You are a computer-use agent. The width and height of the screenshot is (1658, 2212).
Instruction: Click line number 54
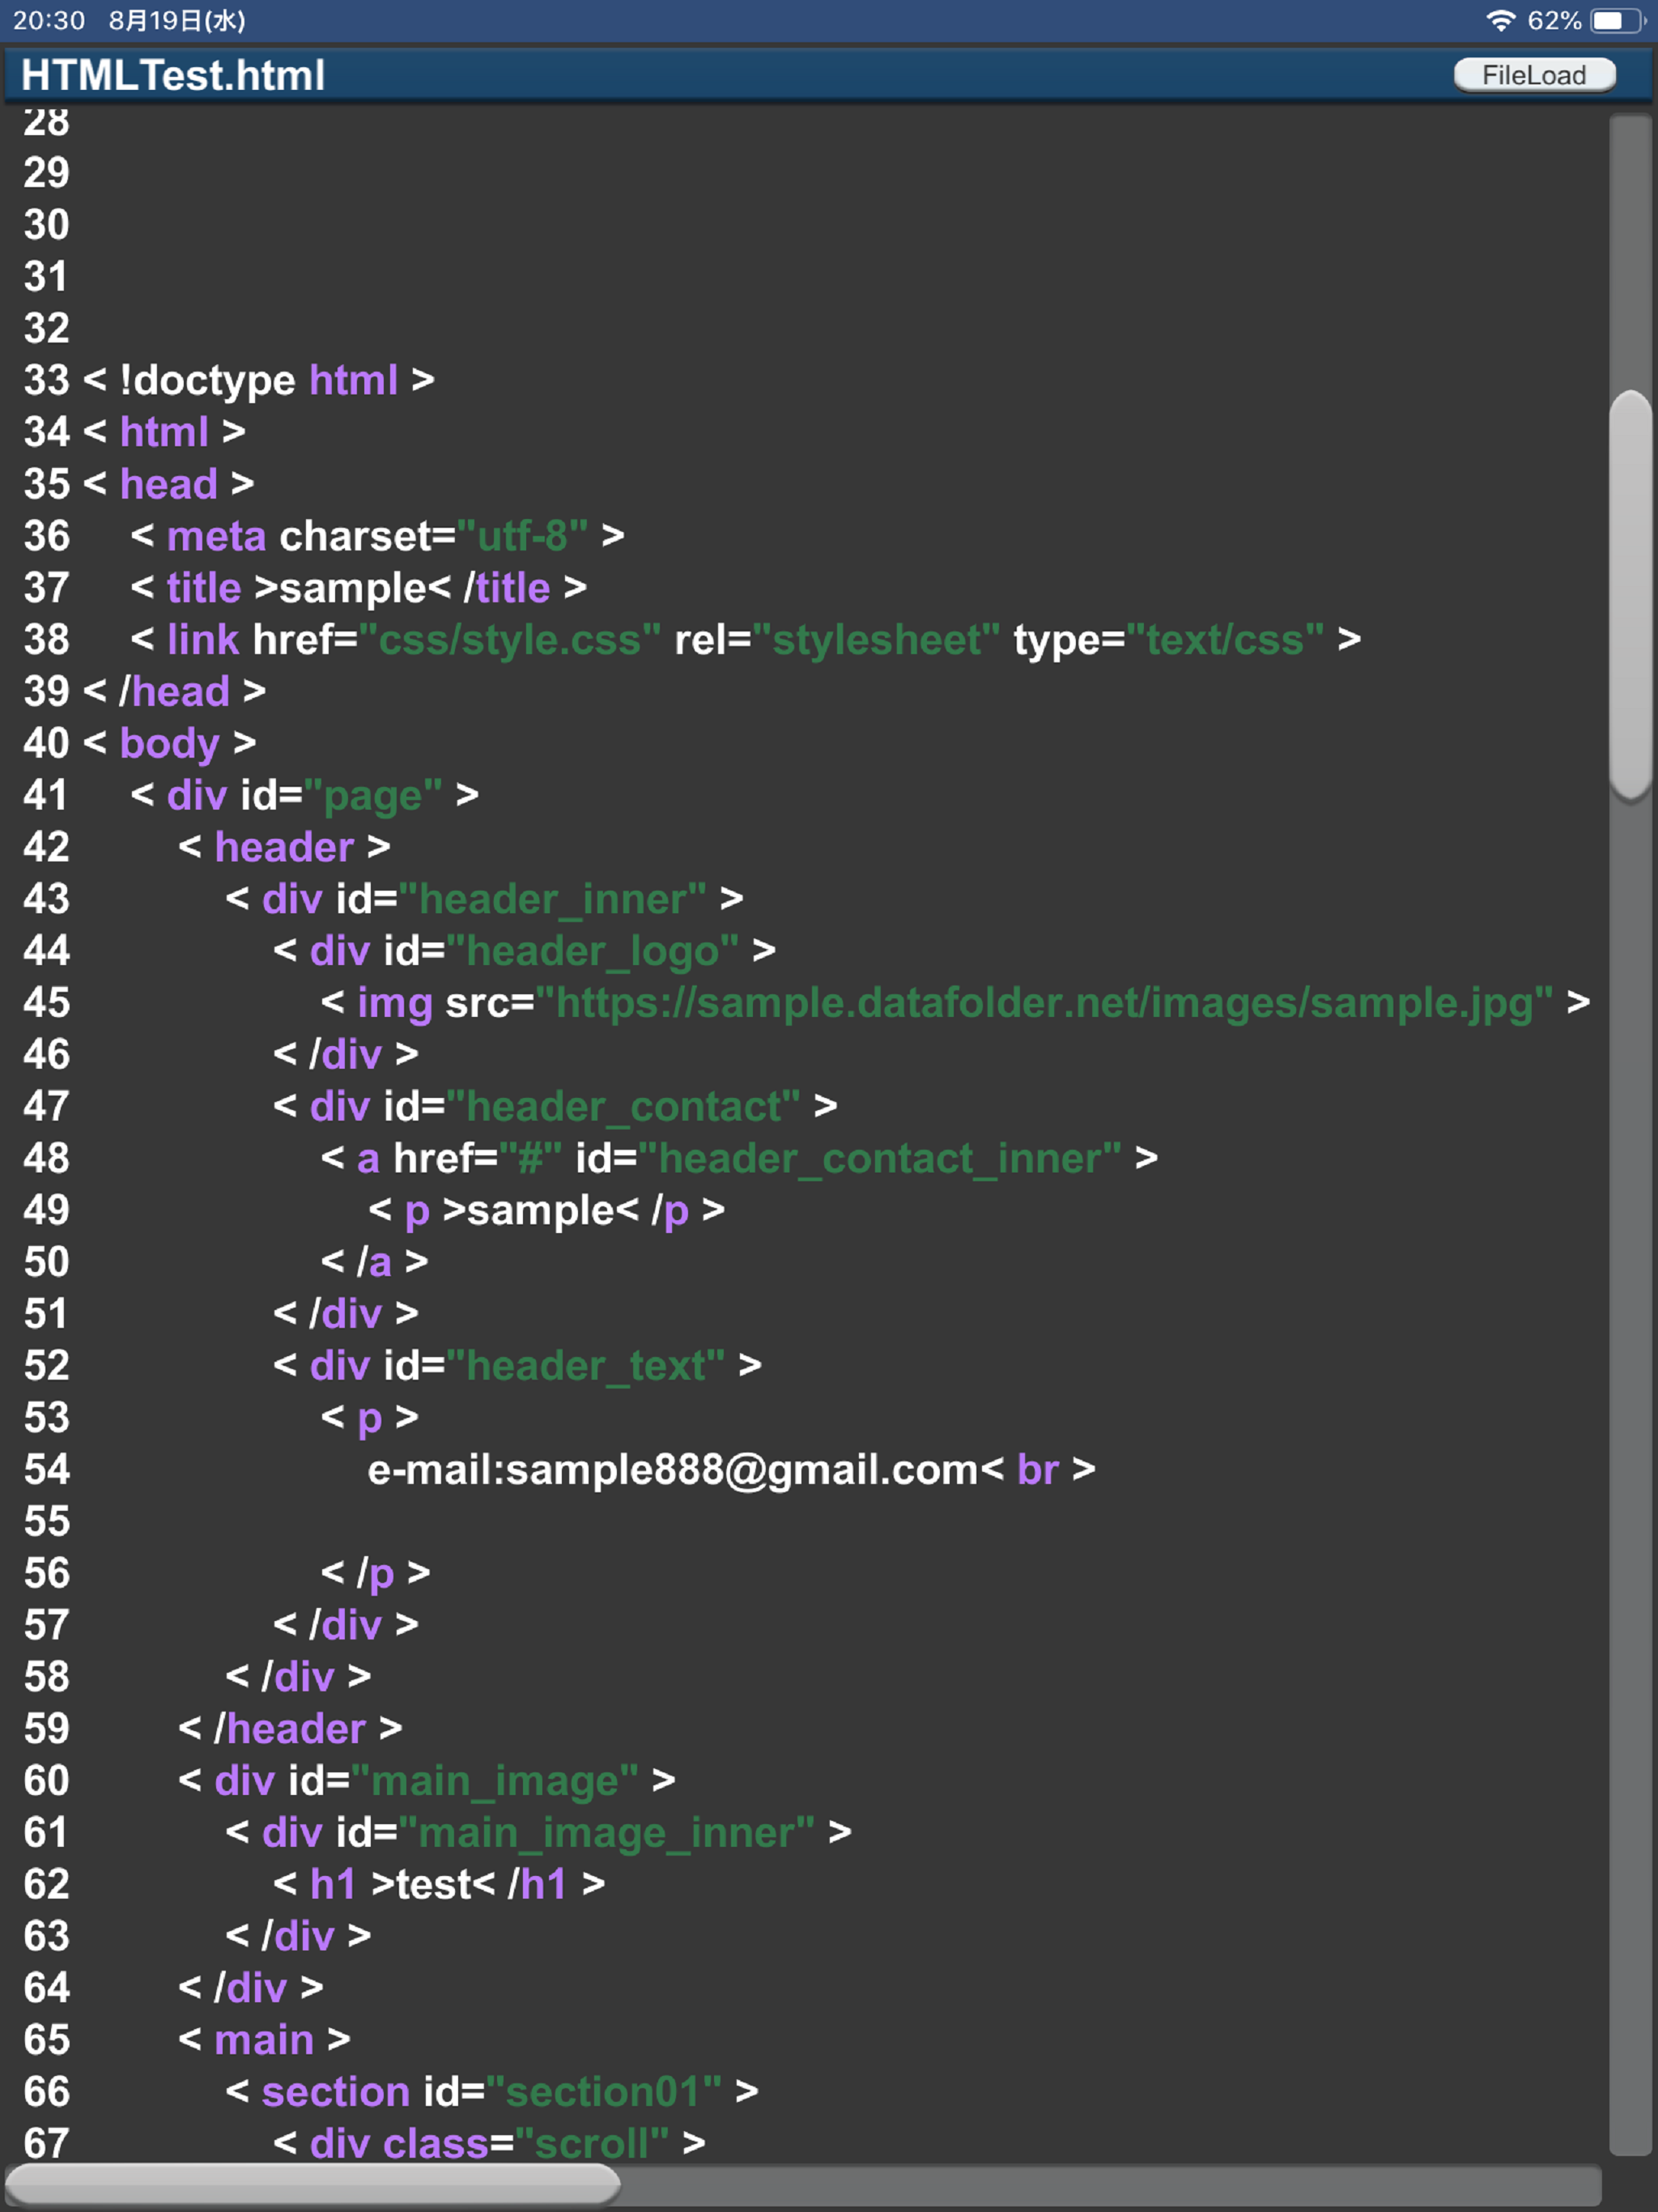45,1469
